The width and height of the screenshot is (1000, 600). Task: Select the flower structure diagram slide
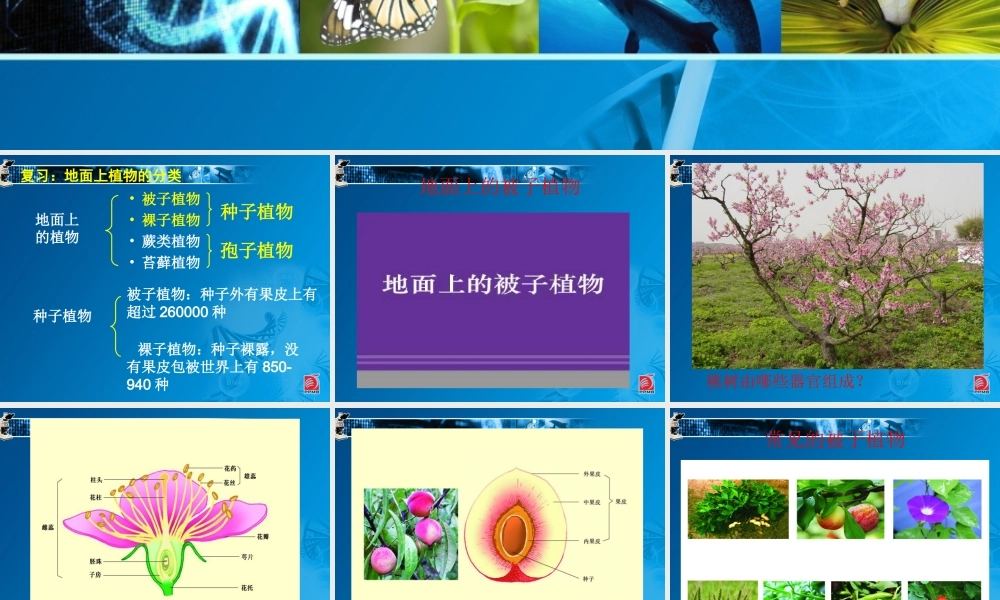(165, 504)
